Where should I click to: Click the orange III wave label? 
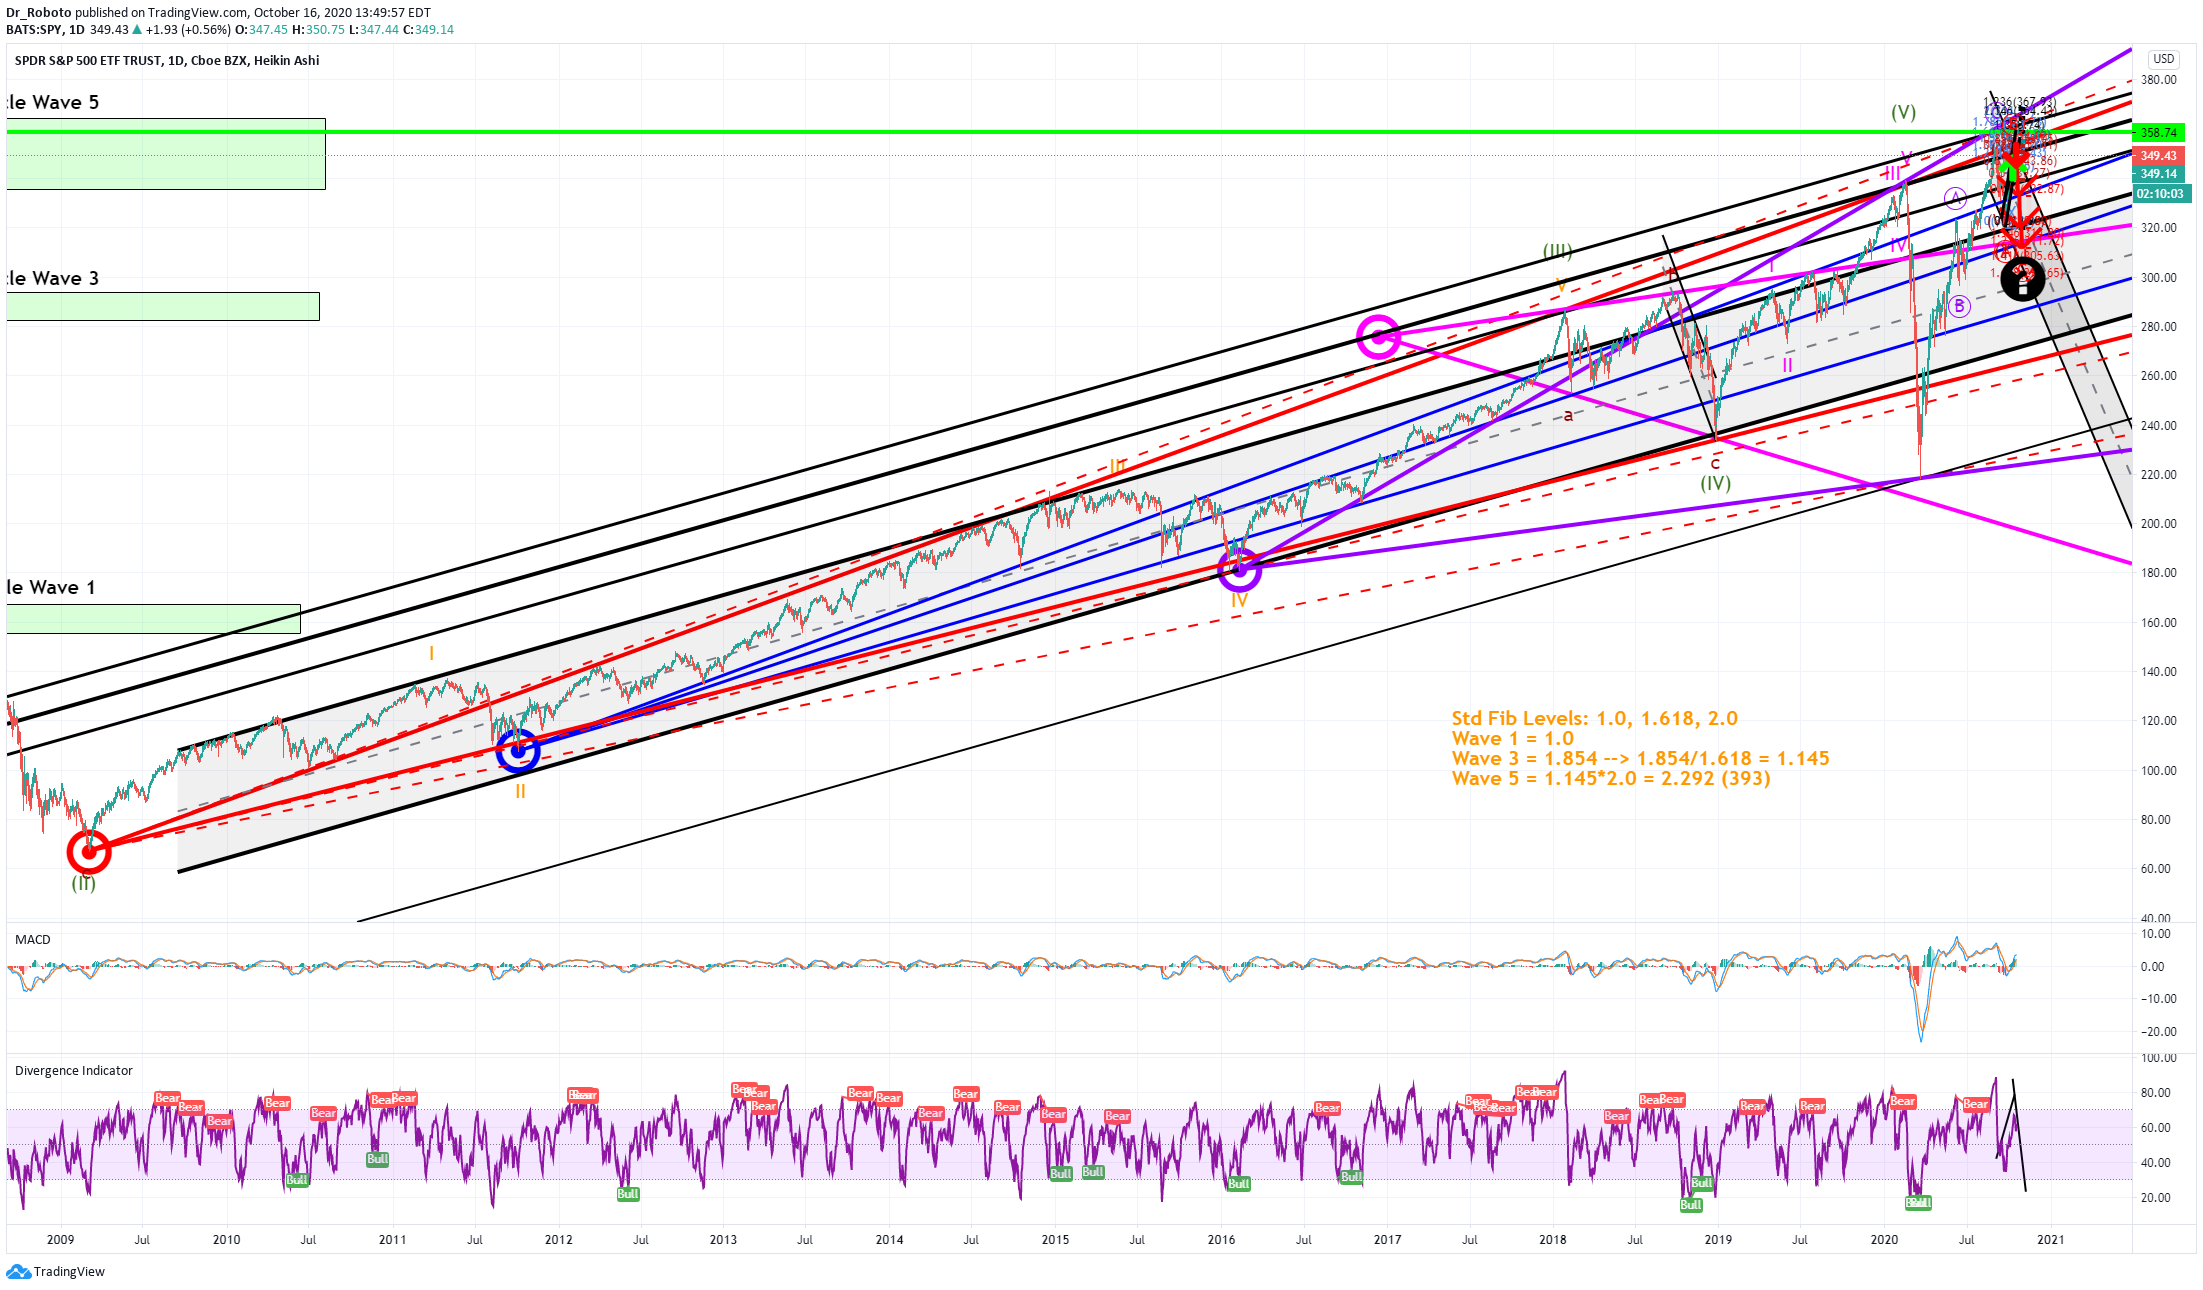pyautogui.click(x=1118, y=466)
